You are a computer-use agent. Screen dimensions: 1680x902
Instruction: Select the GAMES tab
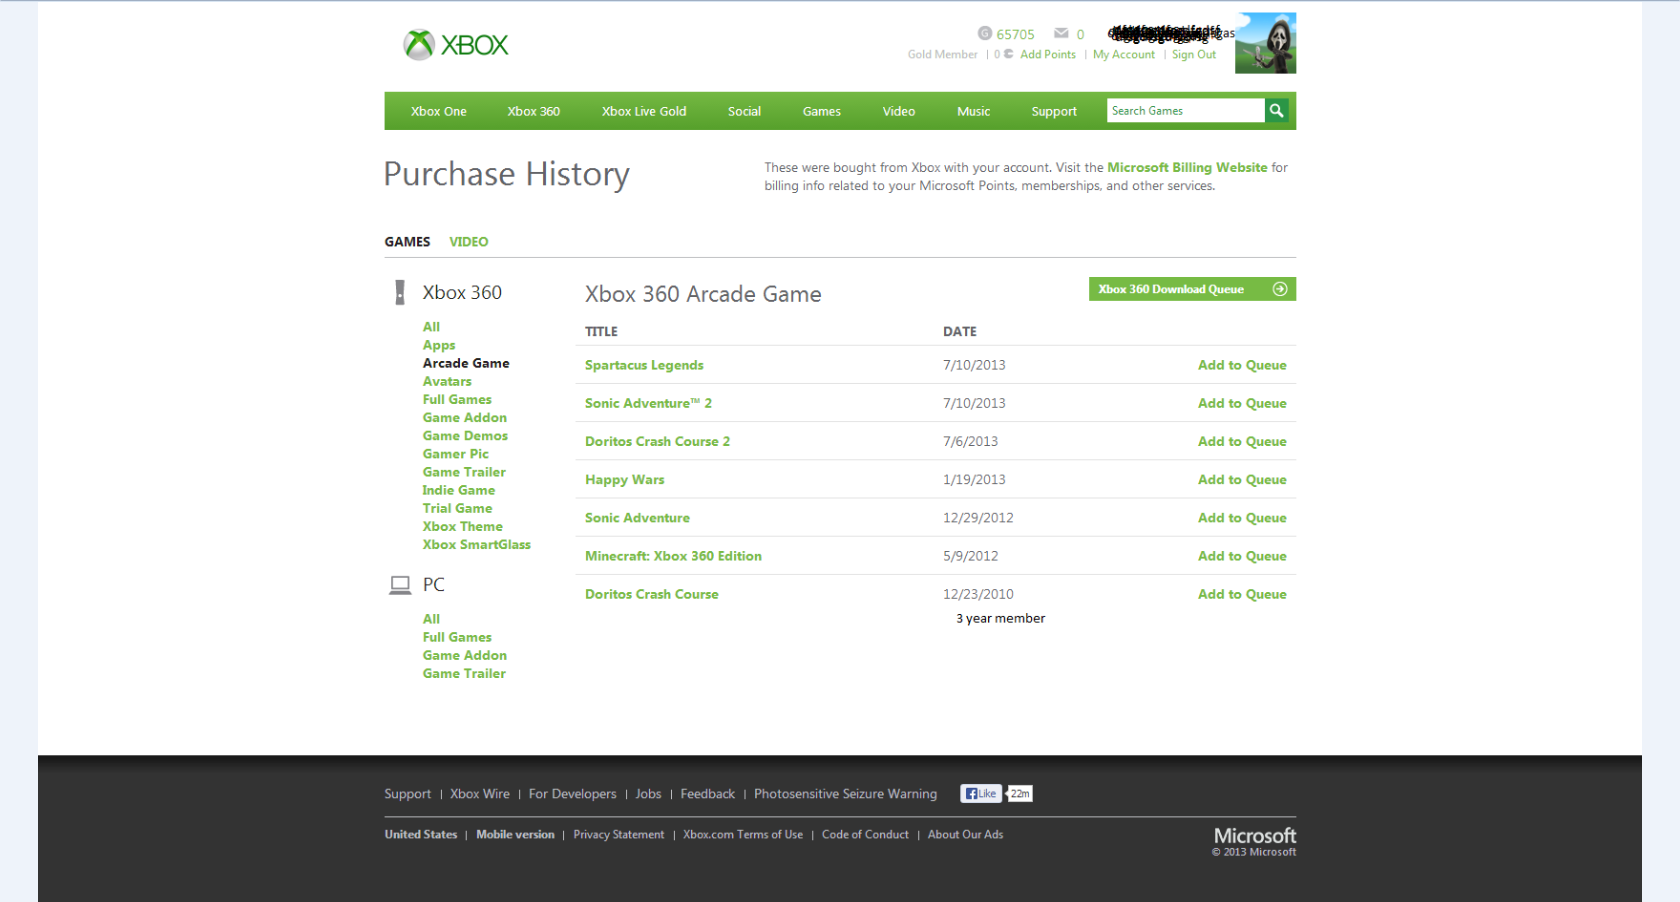click(x=407, y=242)
